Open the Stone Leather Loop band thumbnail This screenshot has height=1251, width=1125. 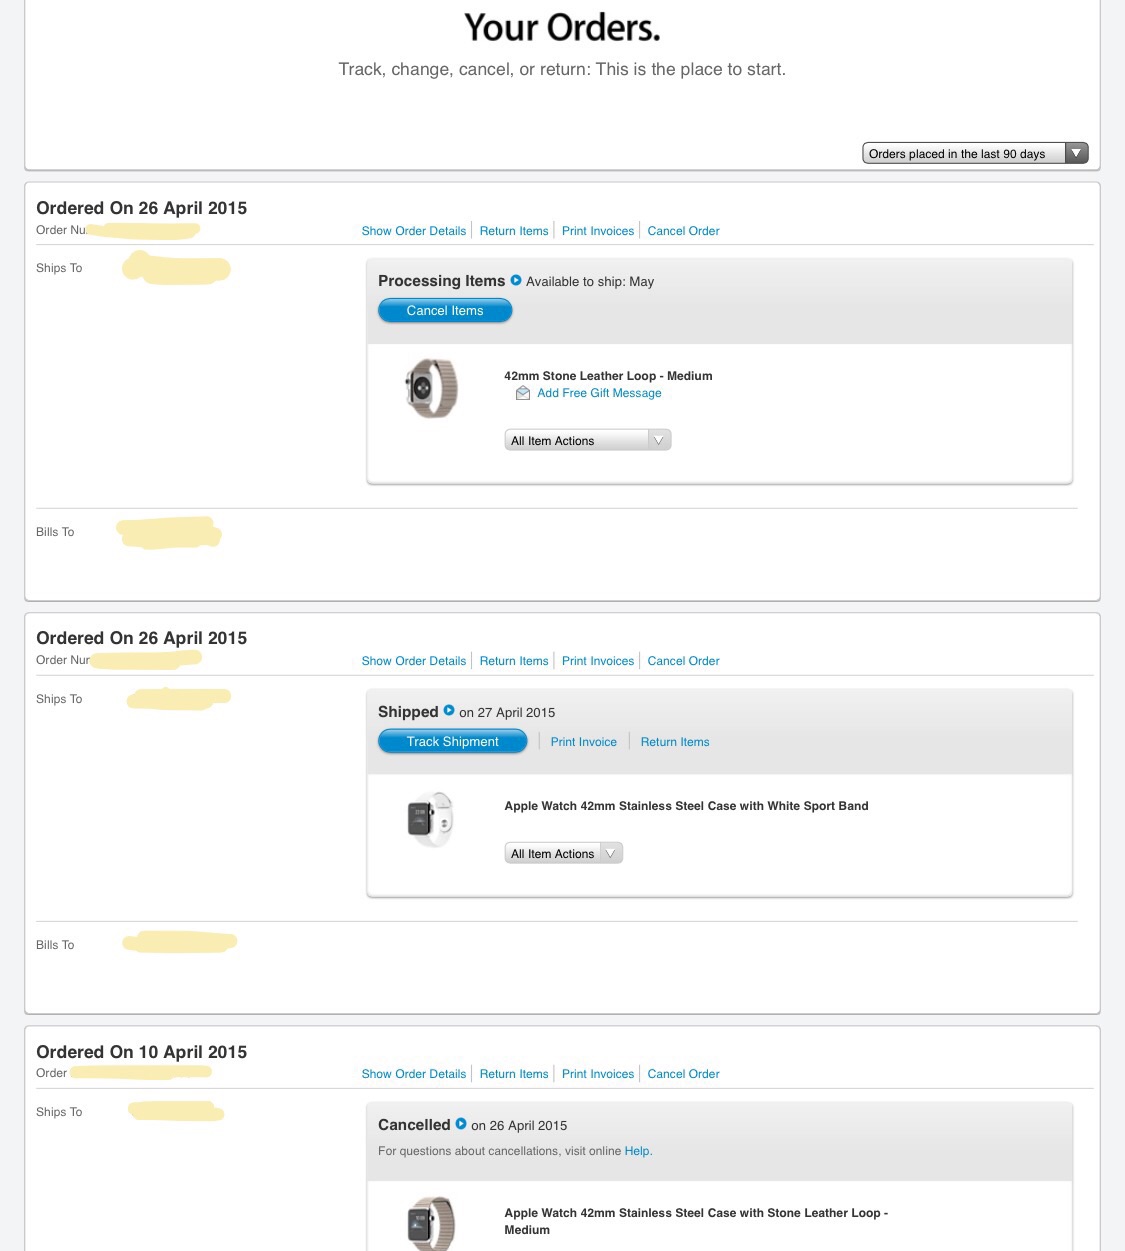[x=431, y=388]
